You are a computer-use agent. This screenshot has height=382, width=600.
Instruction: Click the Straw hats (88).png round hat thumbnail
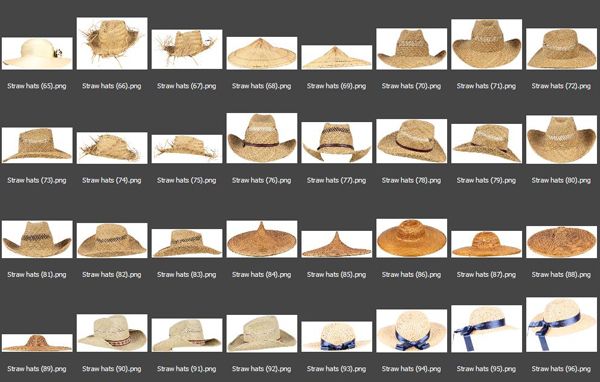pos(561,242)
